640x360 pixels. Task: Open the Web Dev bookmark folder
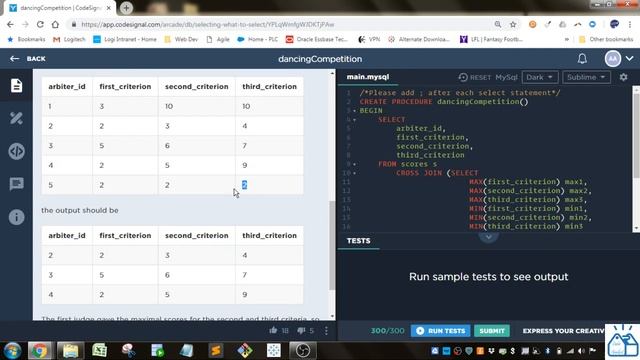(x=181, y=40)
